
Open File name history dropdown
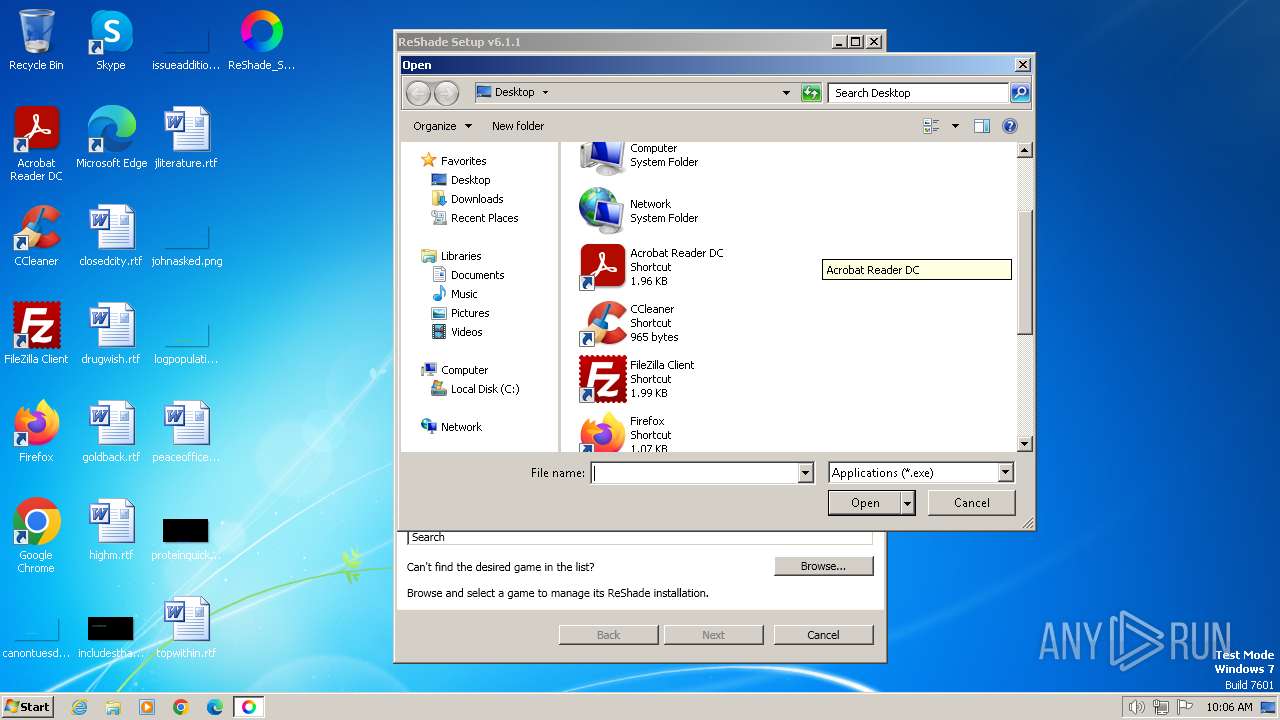805,473
